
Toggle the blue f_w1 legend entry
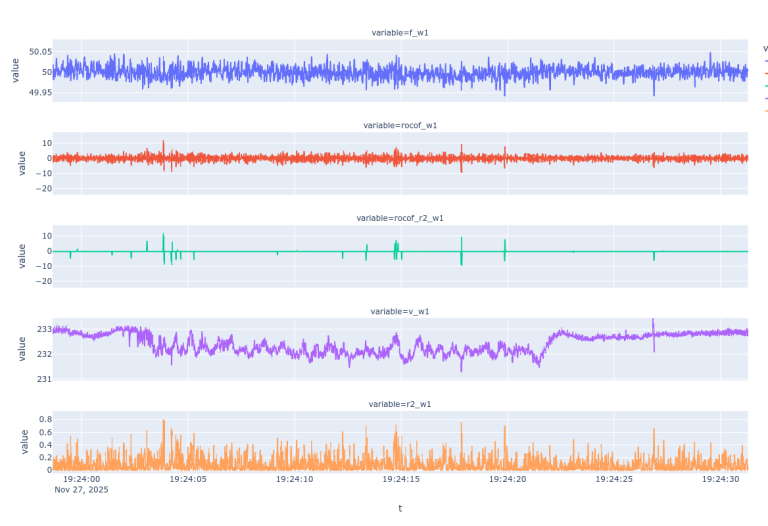click(x=765, y=61)
